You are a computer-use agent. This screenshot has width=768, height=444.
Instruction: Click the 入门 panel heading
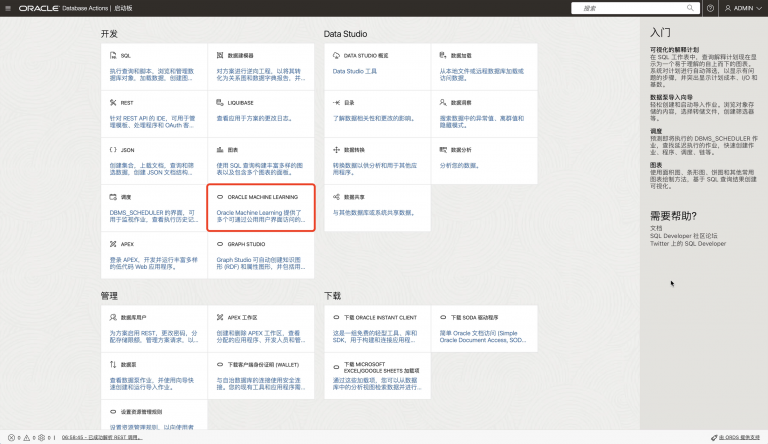coord(660,33)
